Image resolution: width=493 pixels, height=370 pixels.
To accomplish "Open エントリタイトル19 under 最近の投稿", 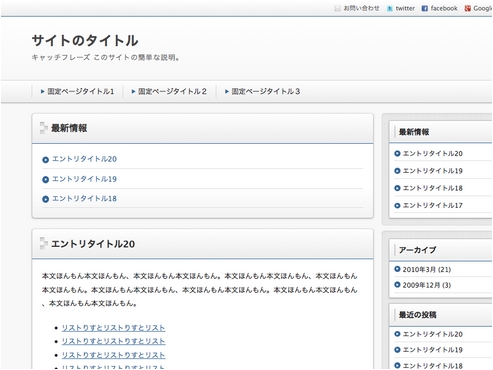I will [433, 350].
